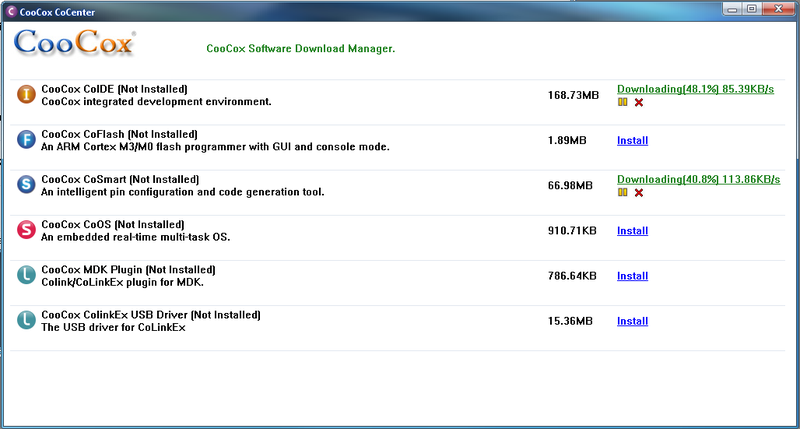Image resolution: width=800 pixels, height=429 pixels.
Task: Install CooCox MDK Plugin
Action: click(x=632, y=276)
